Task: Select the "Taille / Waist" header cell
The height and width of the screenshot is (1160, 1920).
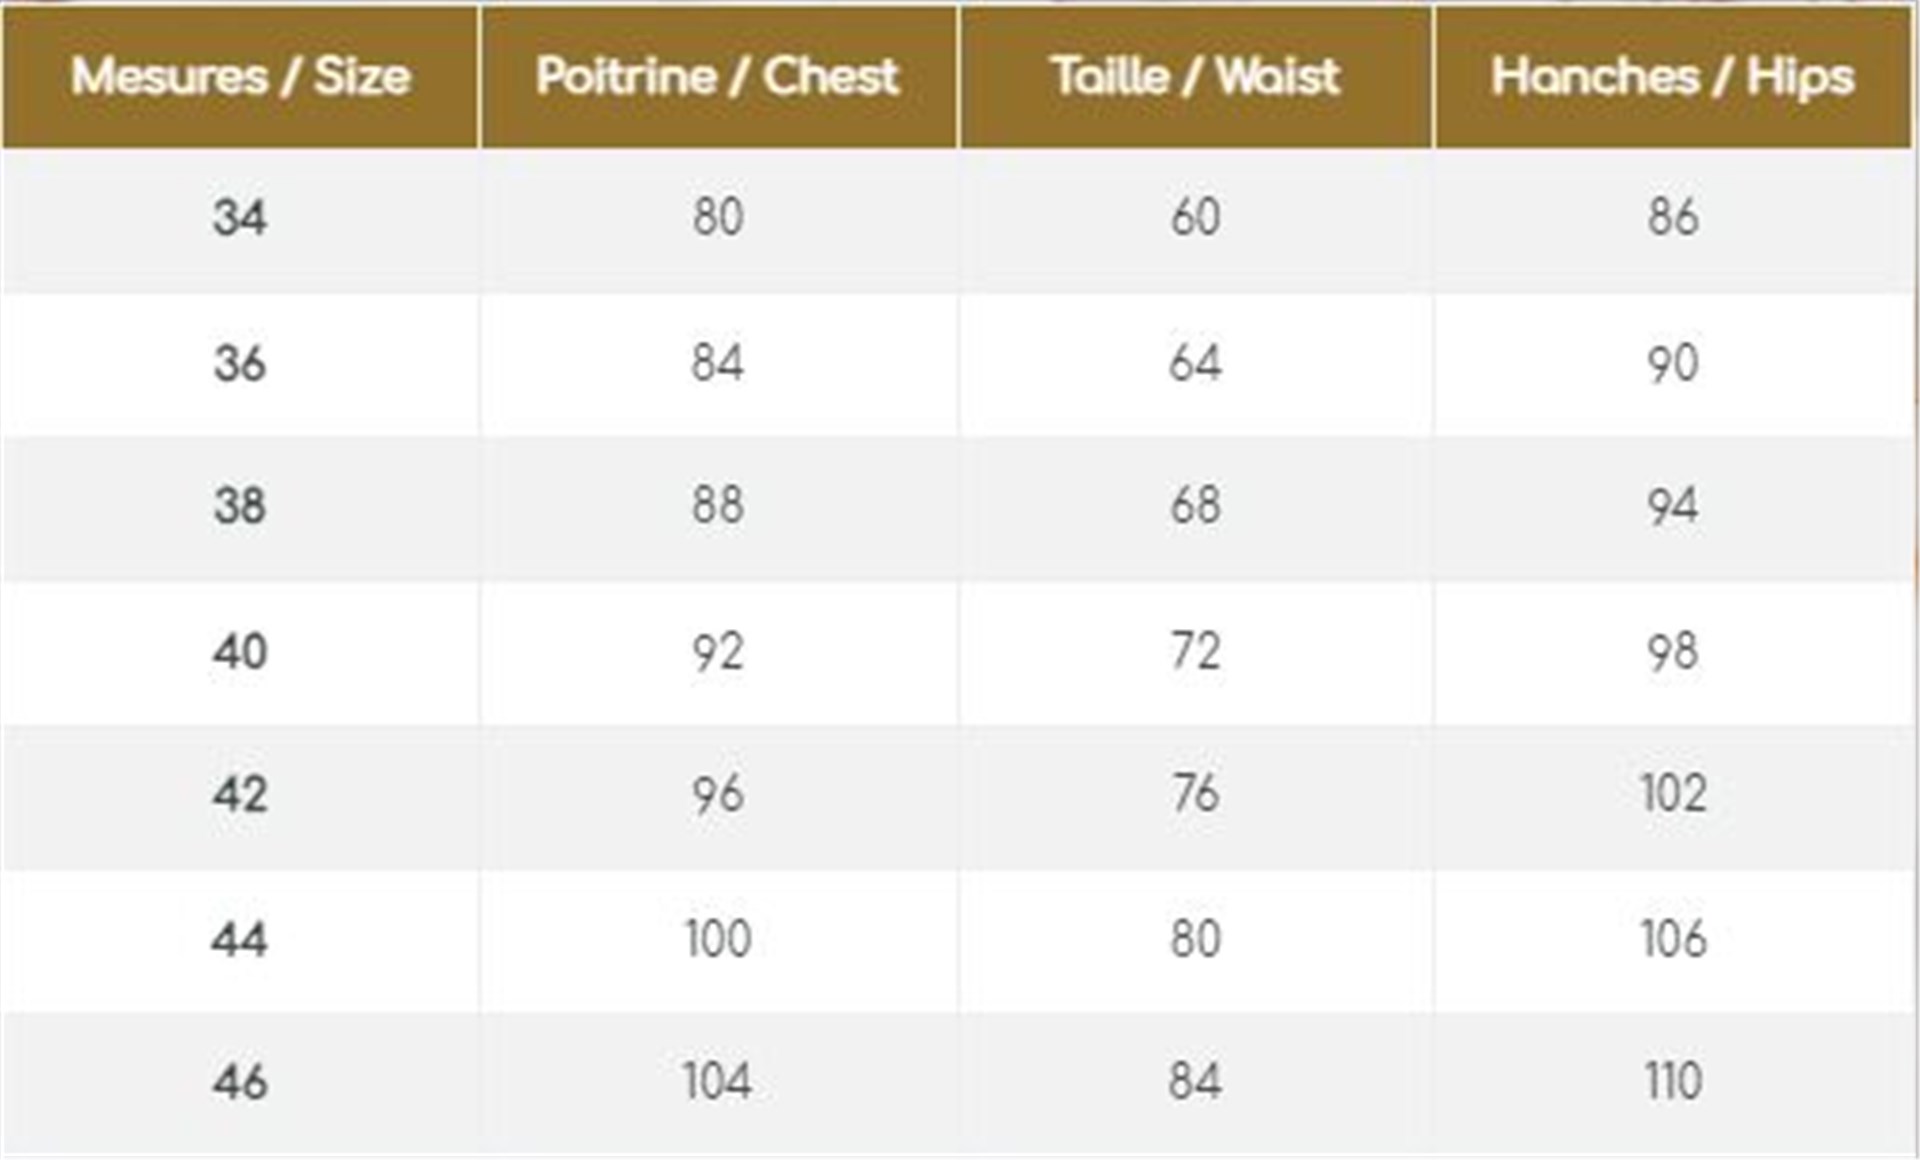Action: [1195, 77]
